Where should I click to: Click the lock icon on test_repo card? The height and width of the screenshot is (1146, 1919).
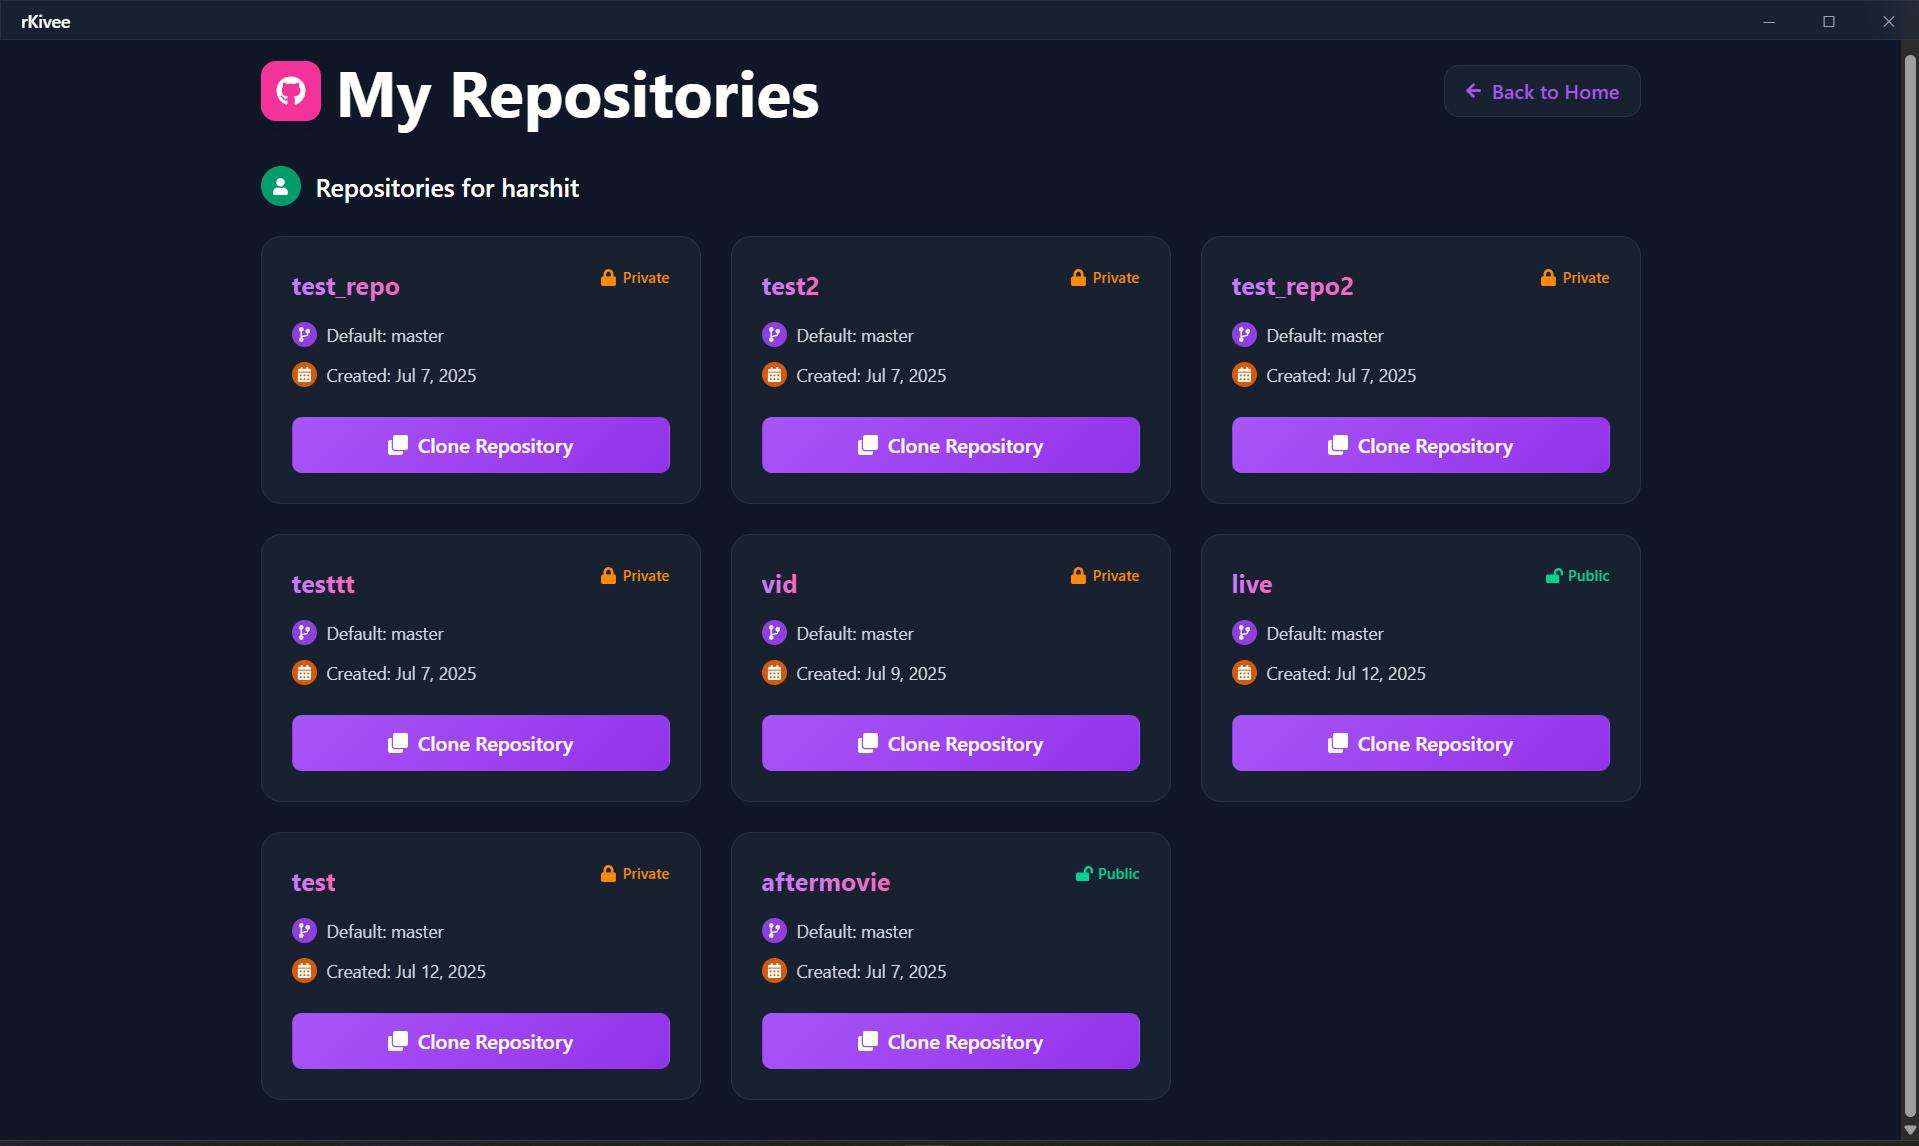click(608, 278)
